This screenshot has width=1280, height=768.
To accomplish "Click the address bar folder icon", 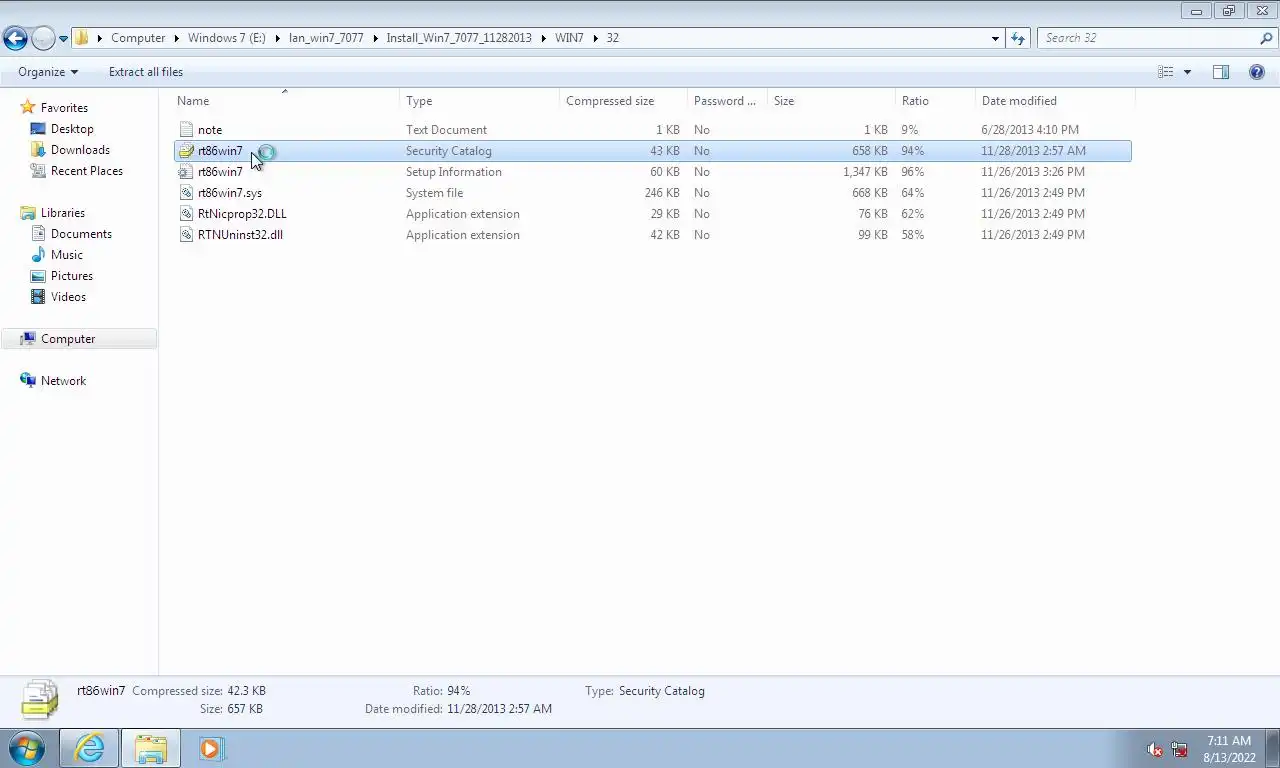I will 82,38.
